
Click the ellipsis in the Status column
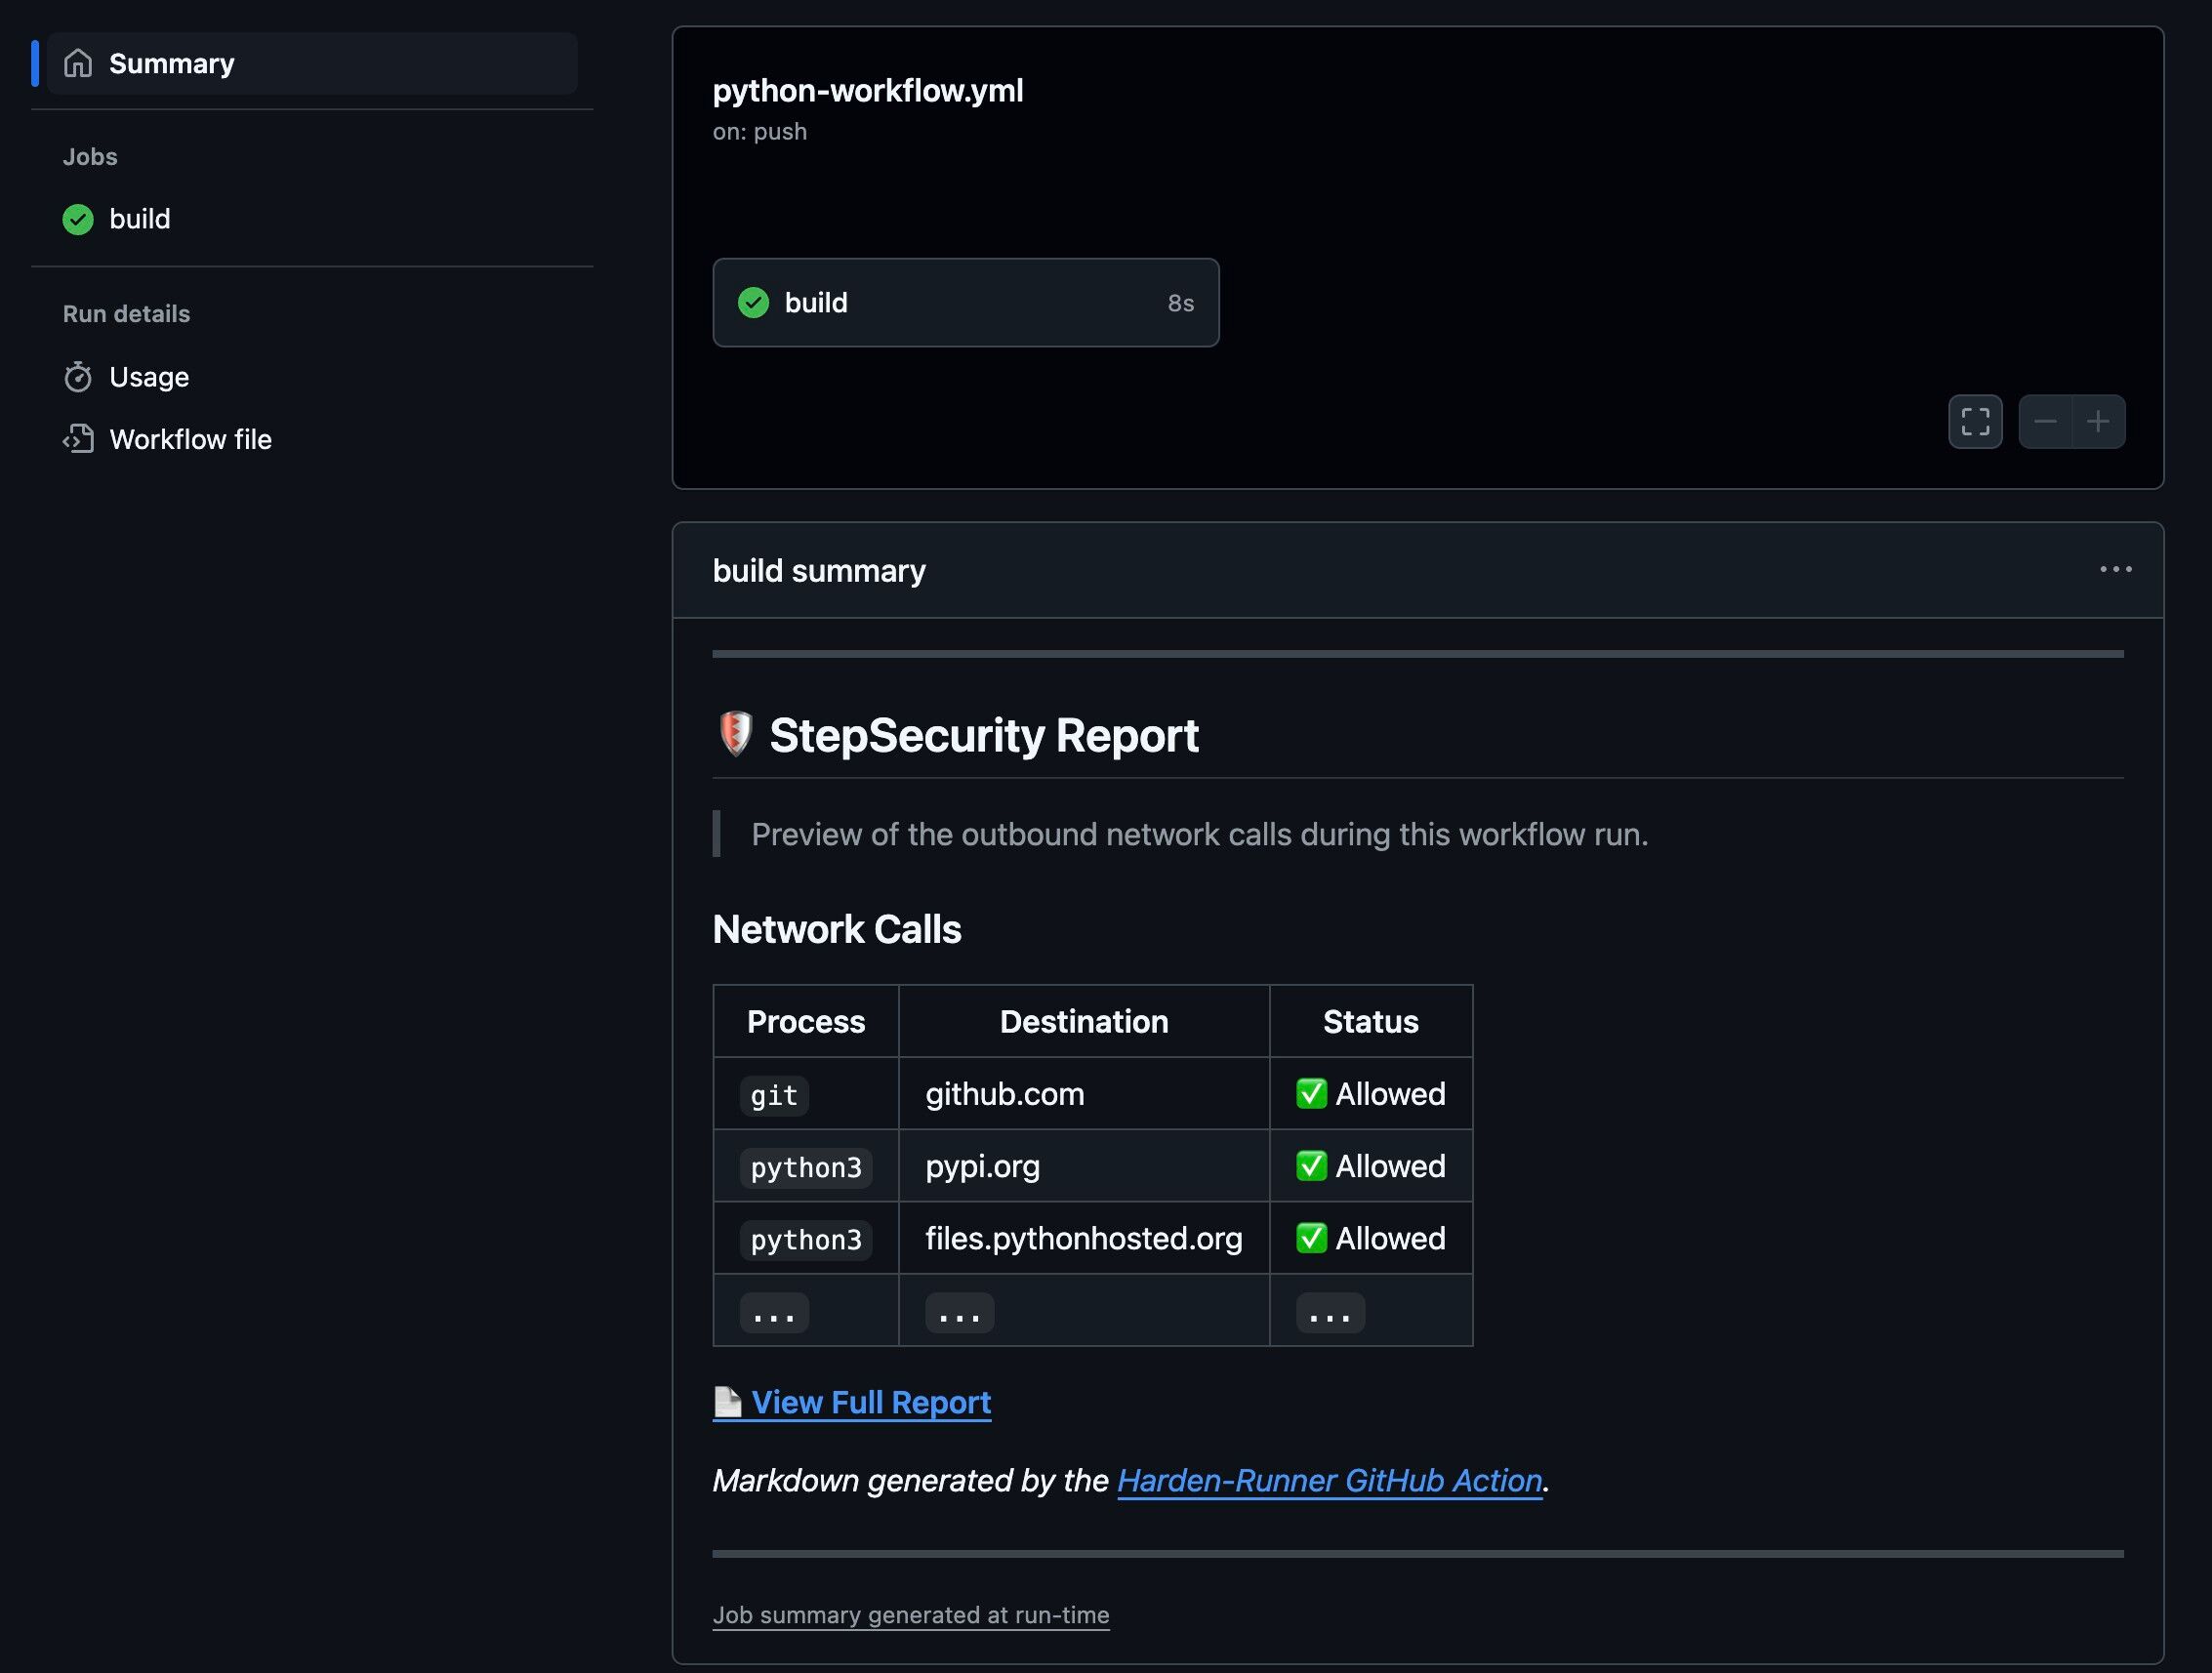1330,1312
